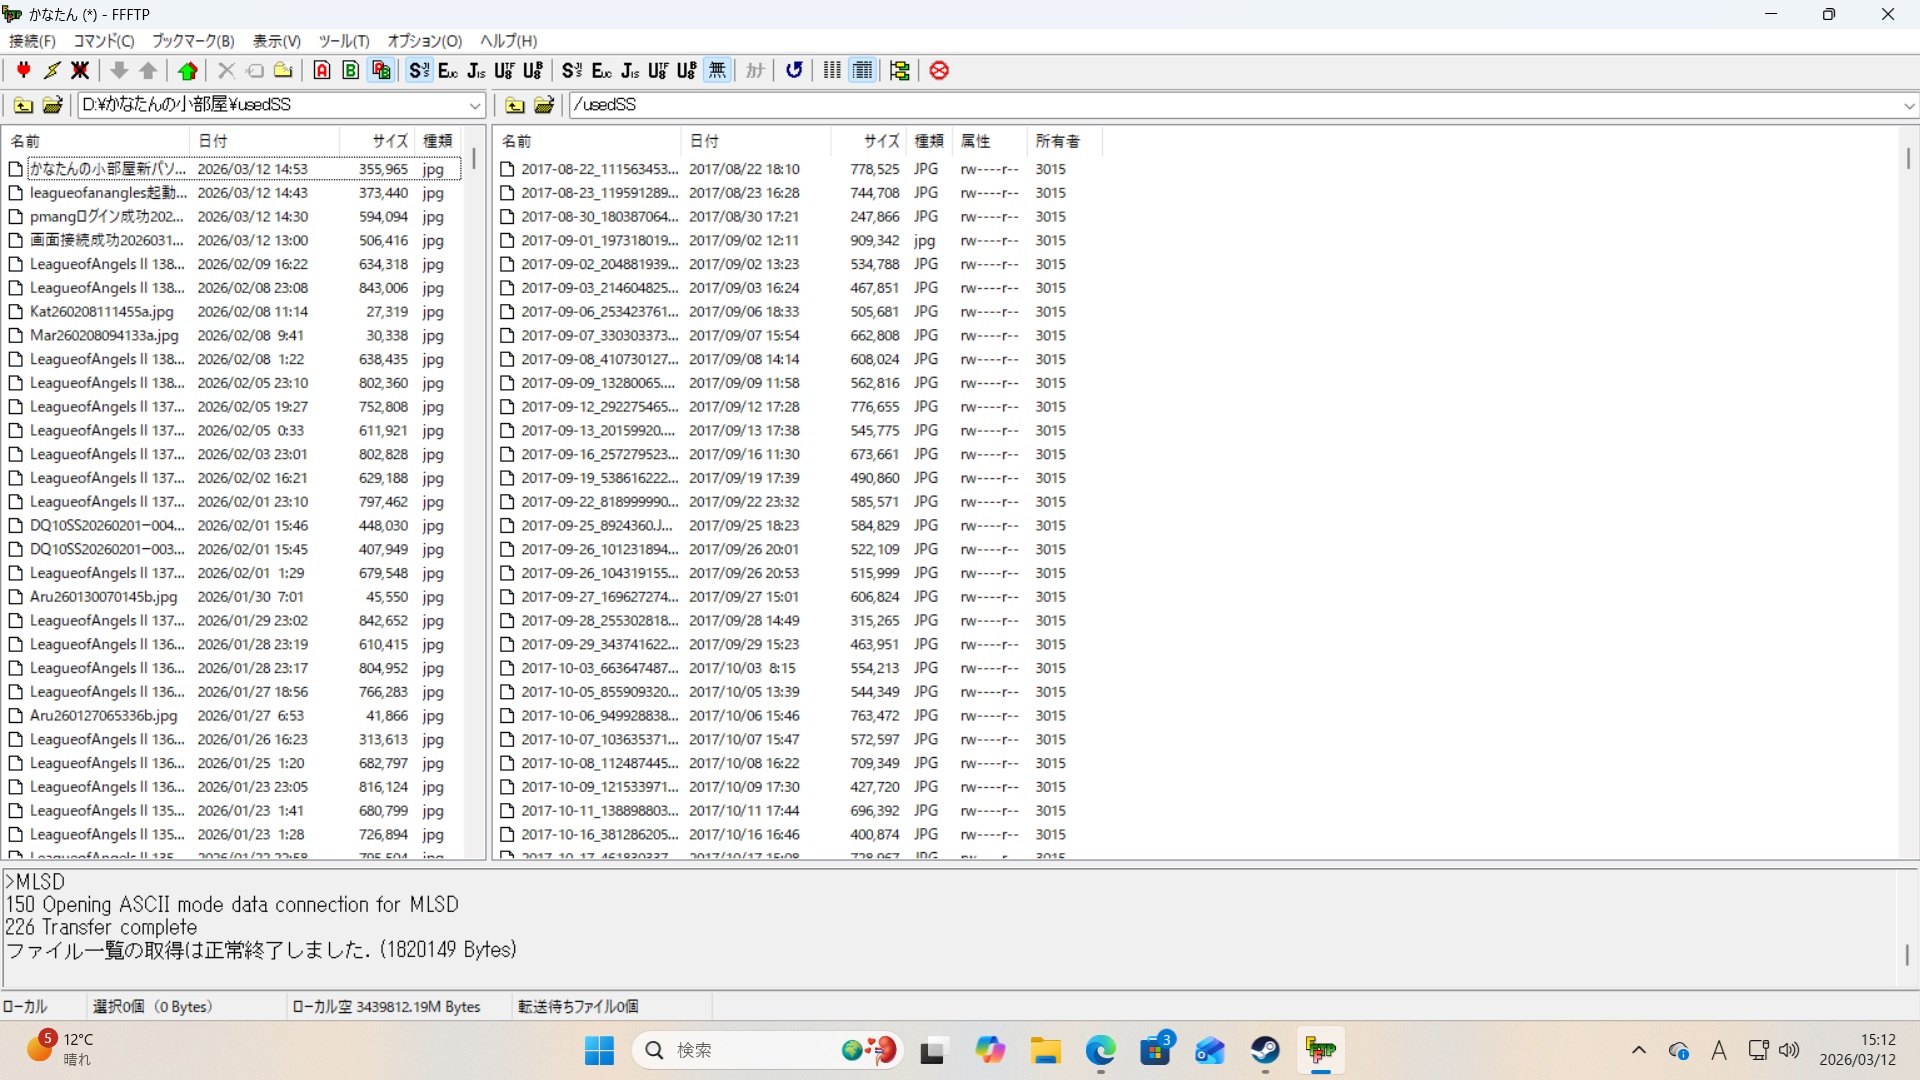Click the green Mirror Upload icon
Viewport: 1920px width, 1080px height.
click(x=188, y=70)
